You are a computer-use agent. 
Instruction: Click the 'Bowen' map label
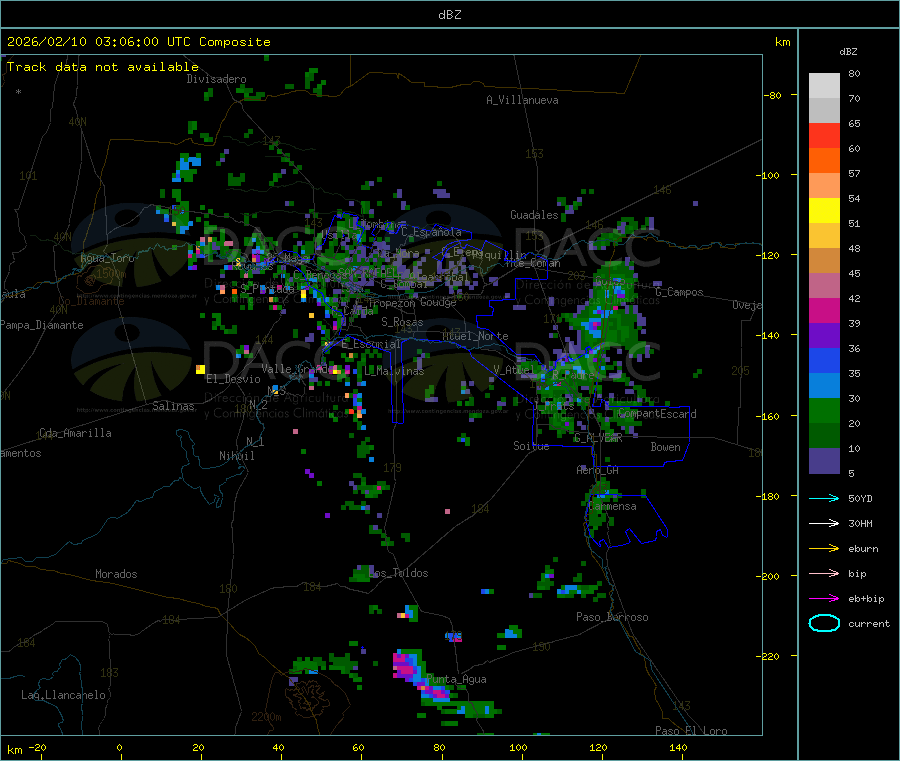(665, 447)
